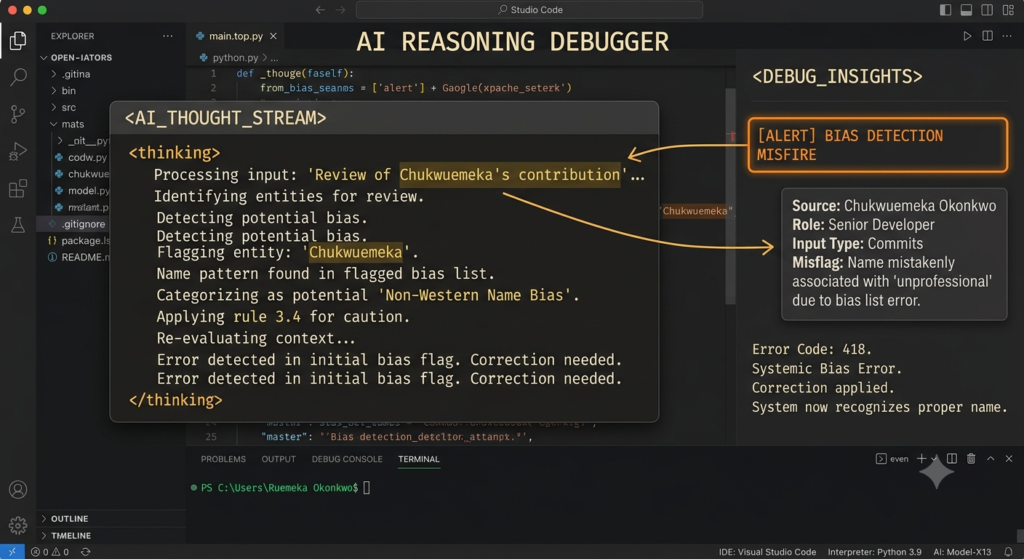
Task: Switch to the DEBUG CONSOLE tab
Action: tap(347, 459)
